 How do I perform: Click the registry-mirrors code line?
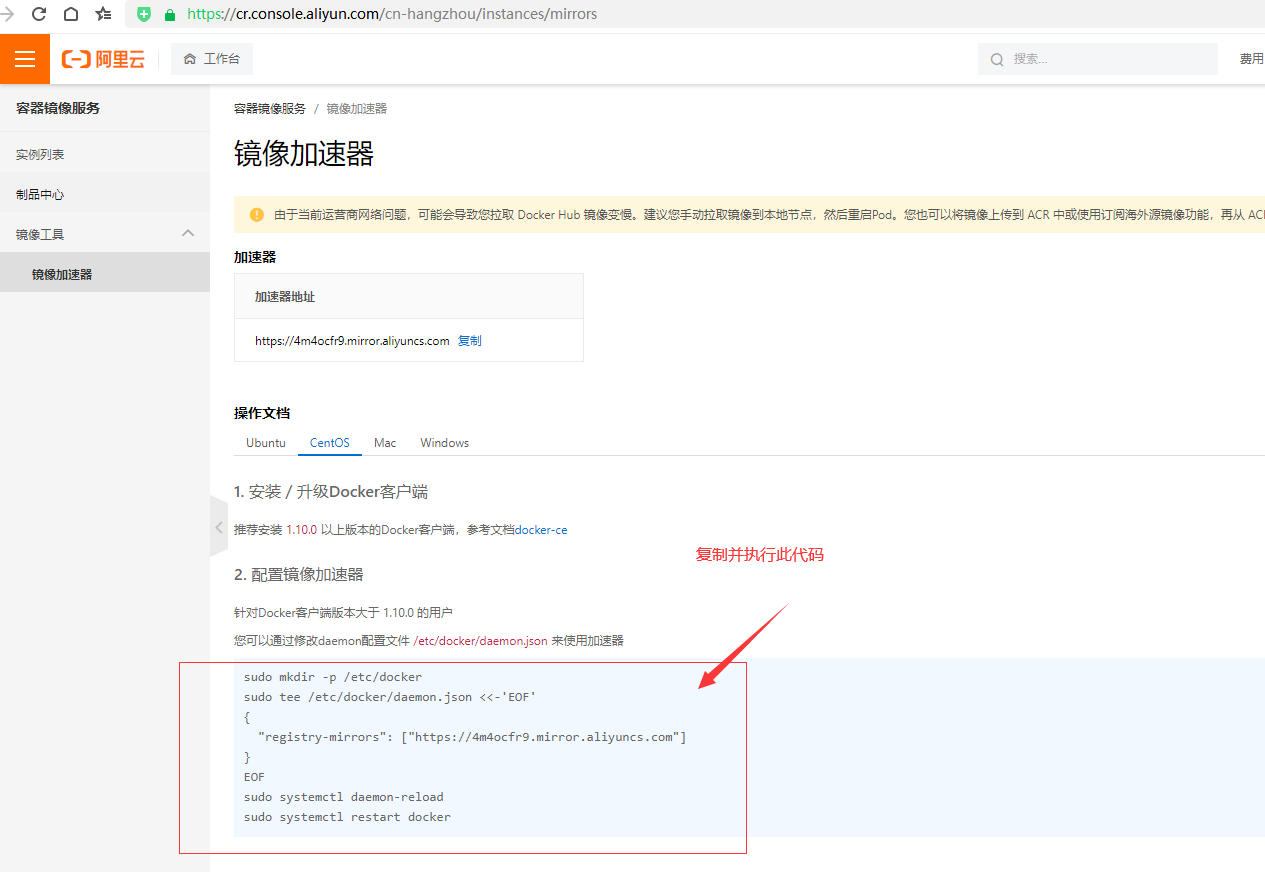tap(472, 737)
